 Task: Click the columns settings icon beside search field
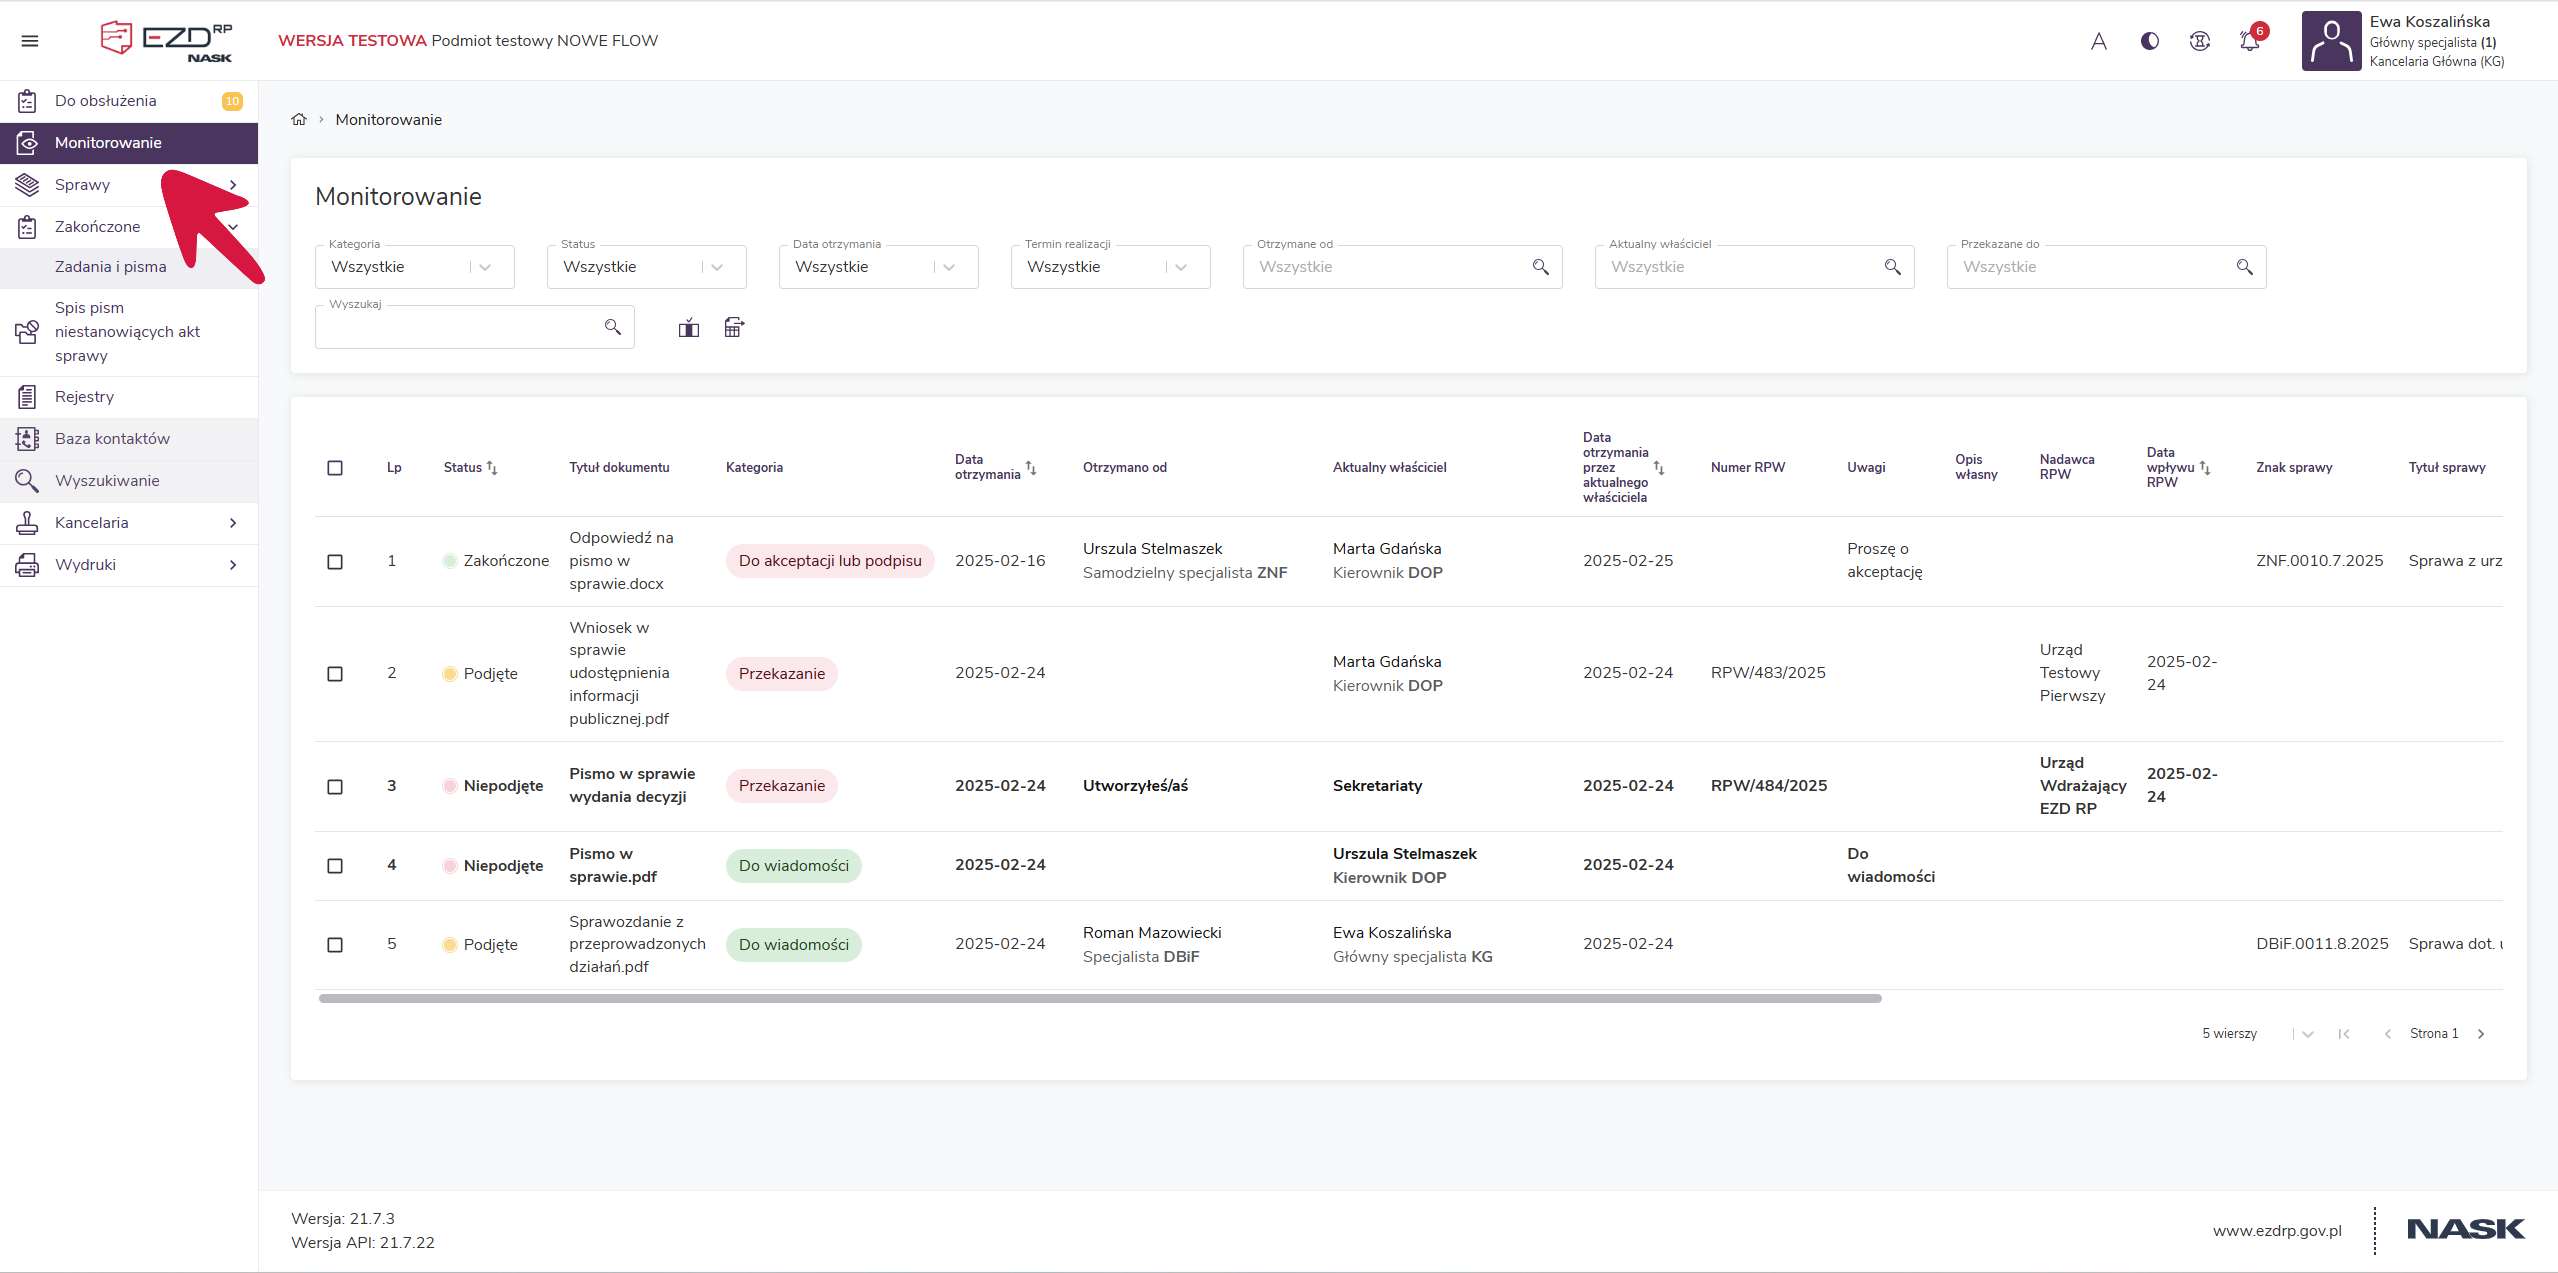point(688,327)
